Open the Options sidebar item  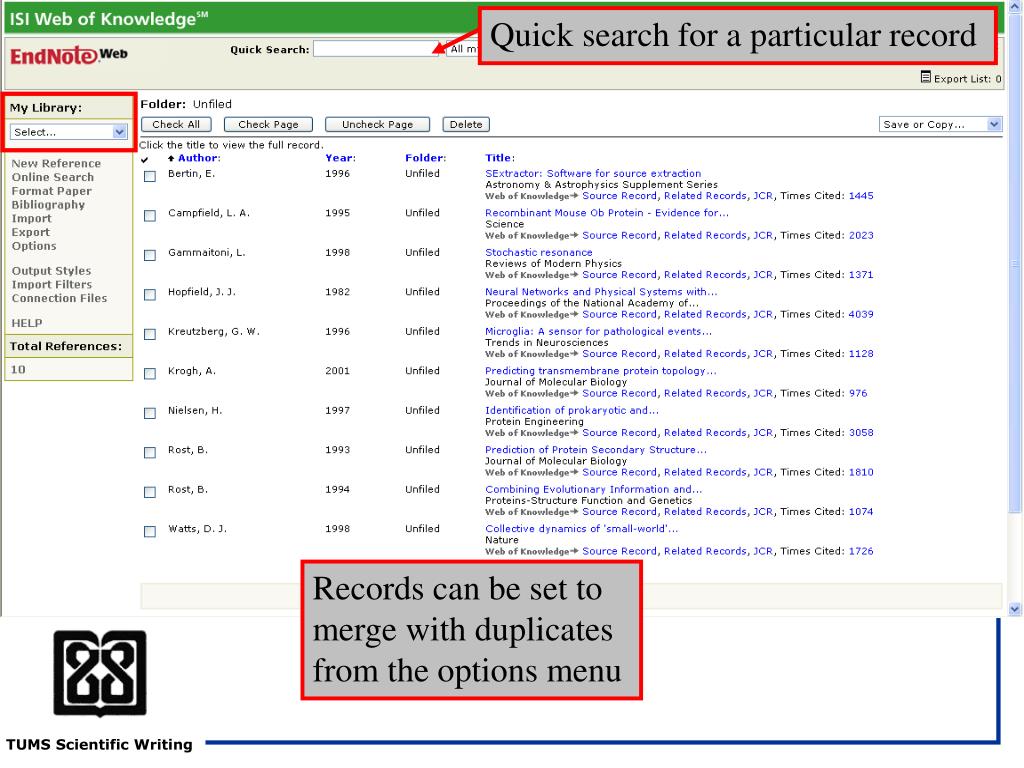coord(34,246)
